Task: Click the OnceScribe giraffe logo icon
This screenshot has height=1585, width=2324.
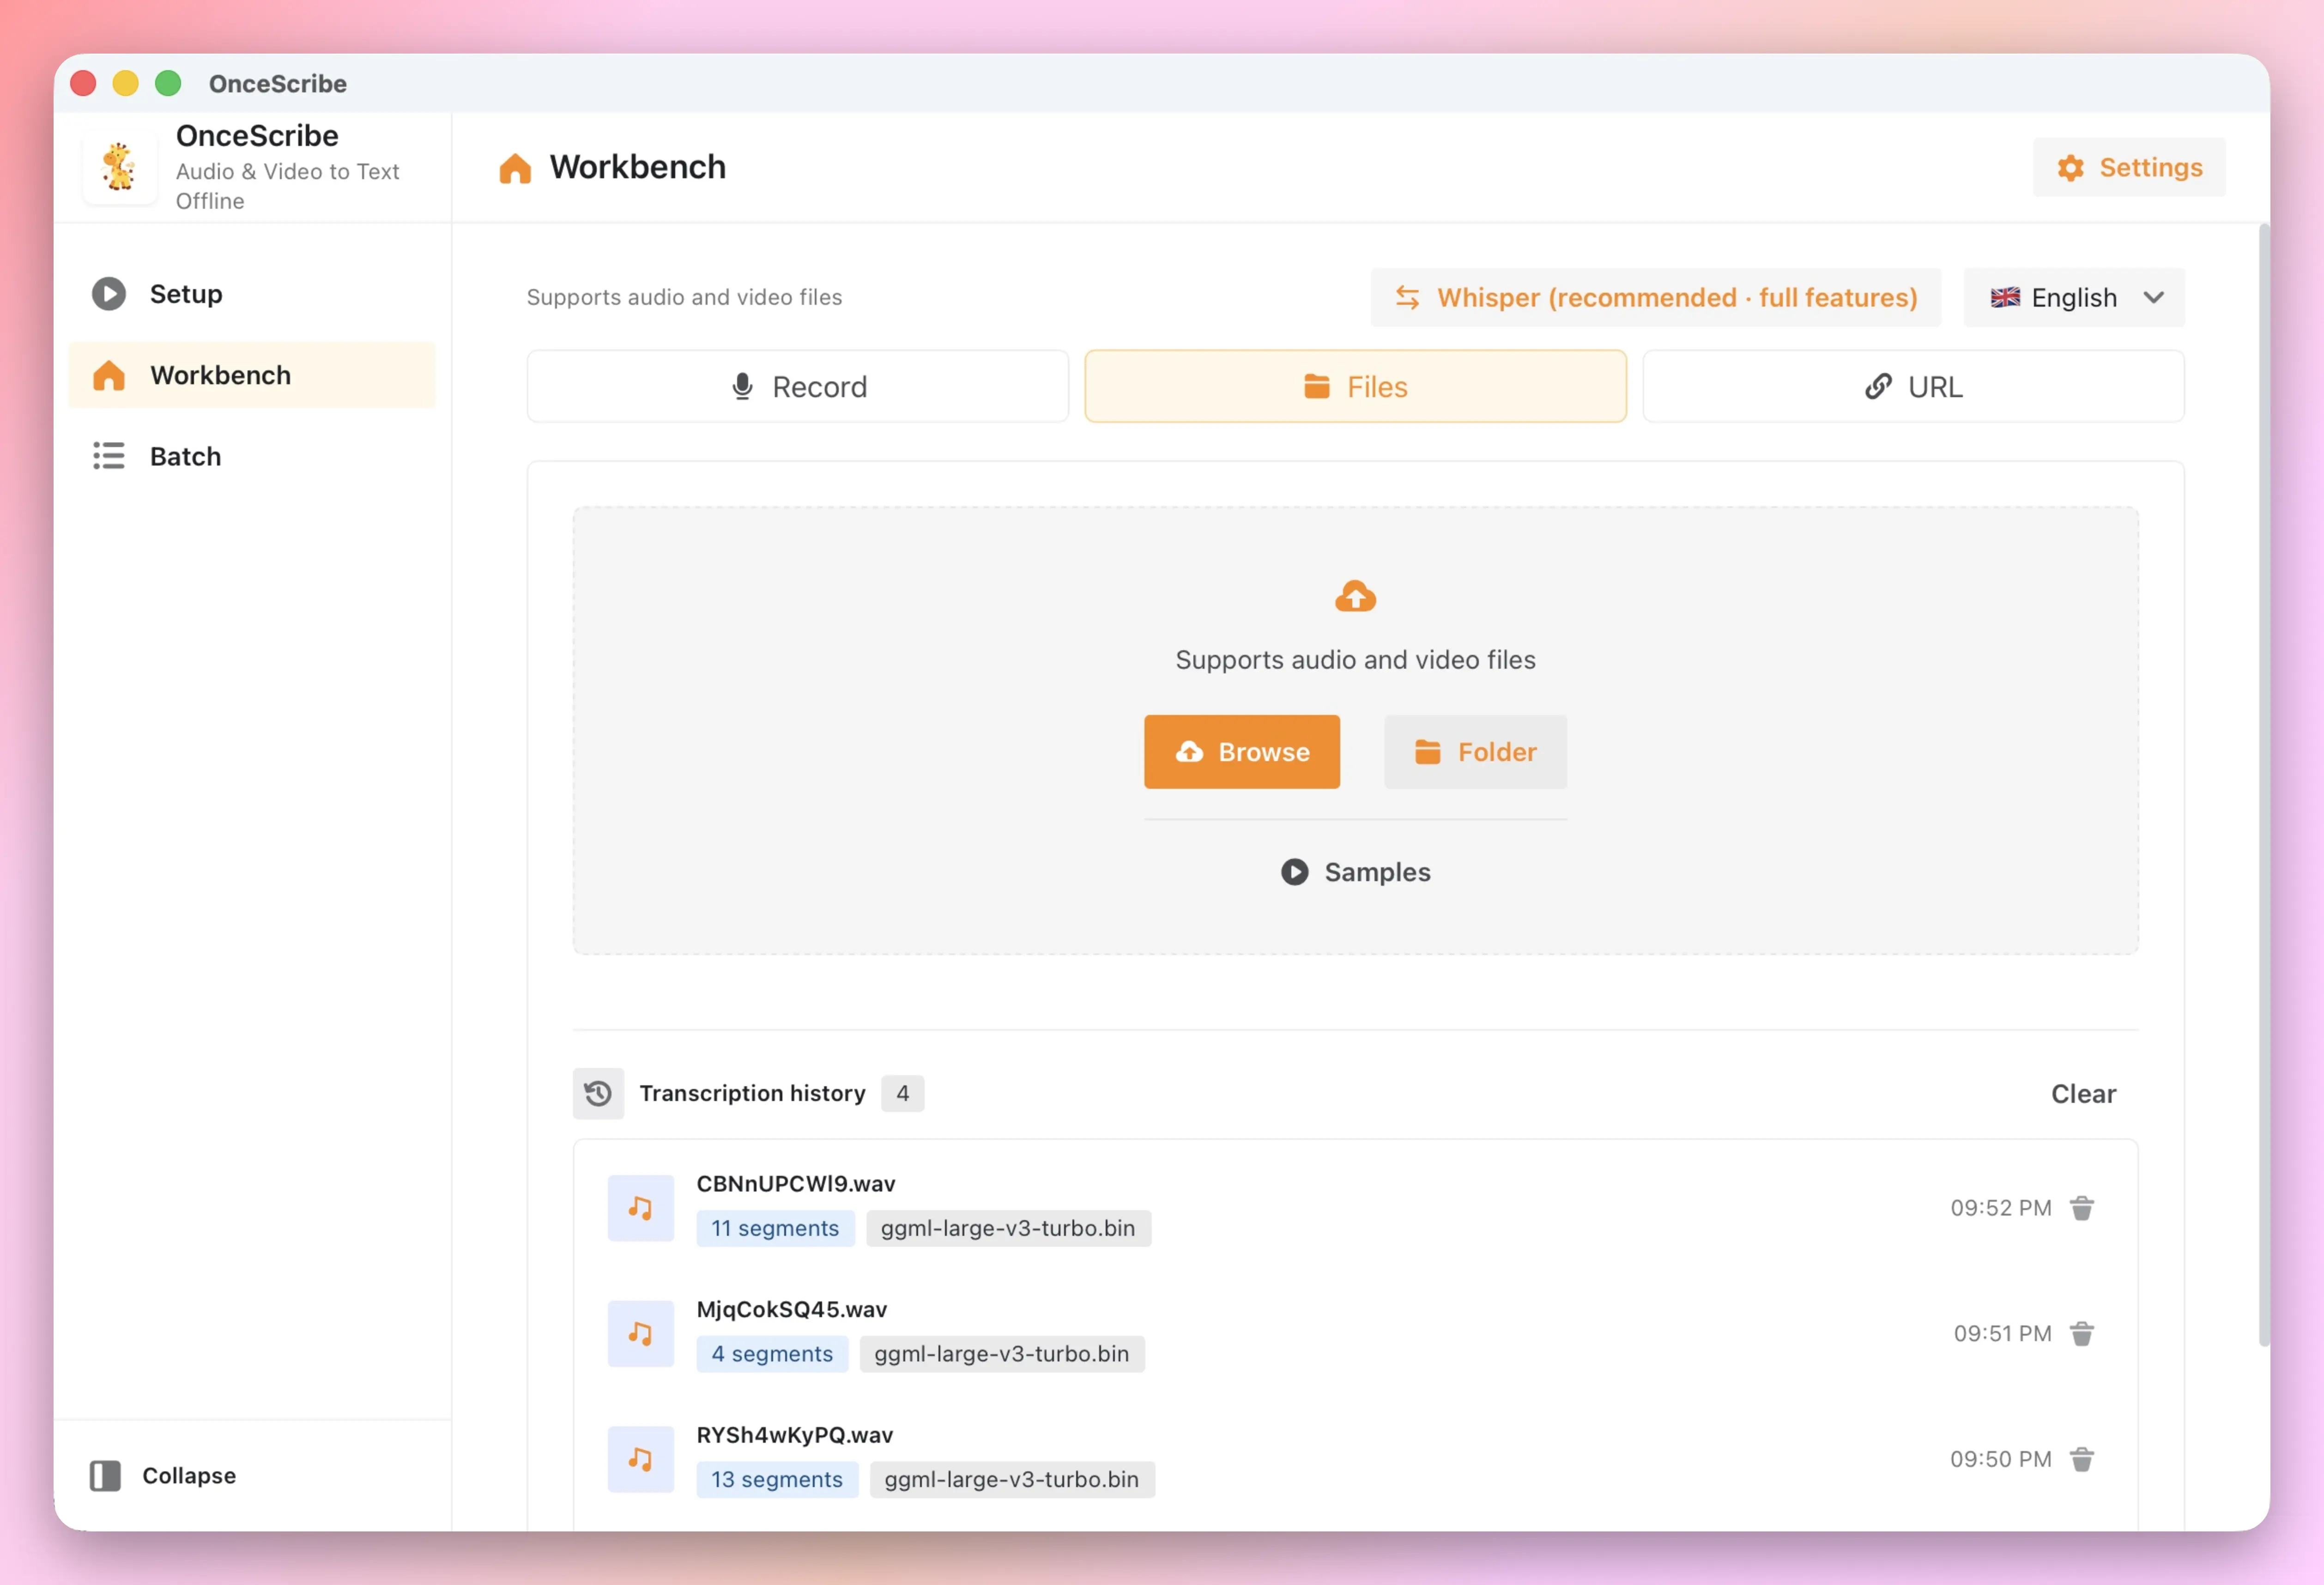Action: [x=119, y=167]
